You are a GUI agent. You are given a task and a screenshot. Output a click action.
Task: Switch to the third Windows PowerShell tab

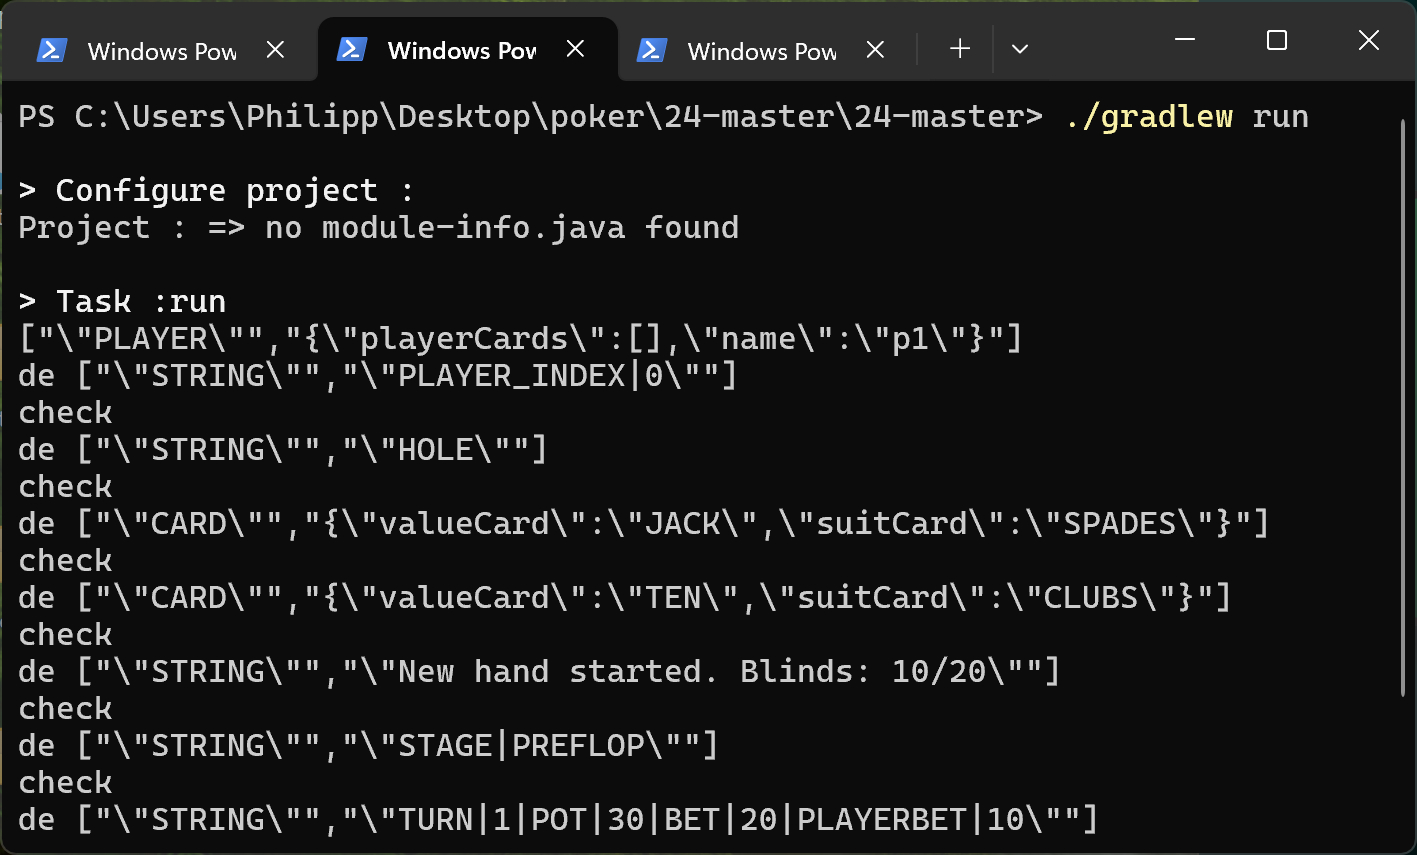tap(762, 50)
